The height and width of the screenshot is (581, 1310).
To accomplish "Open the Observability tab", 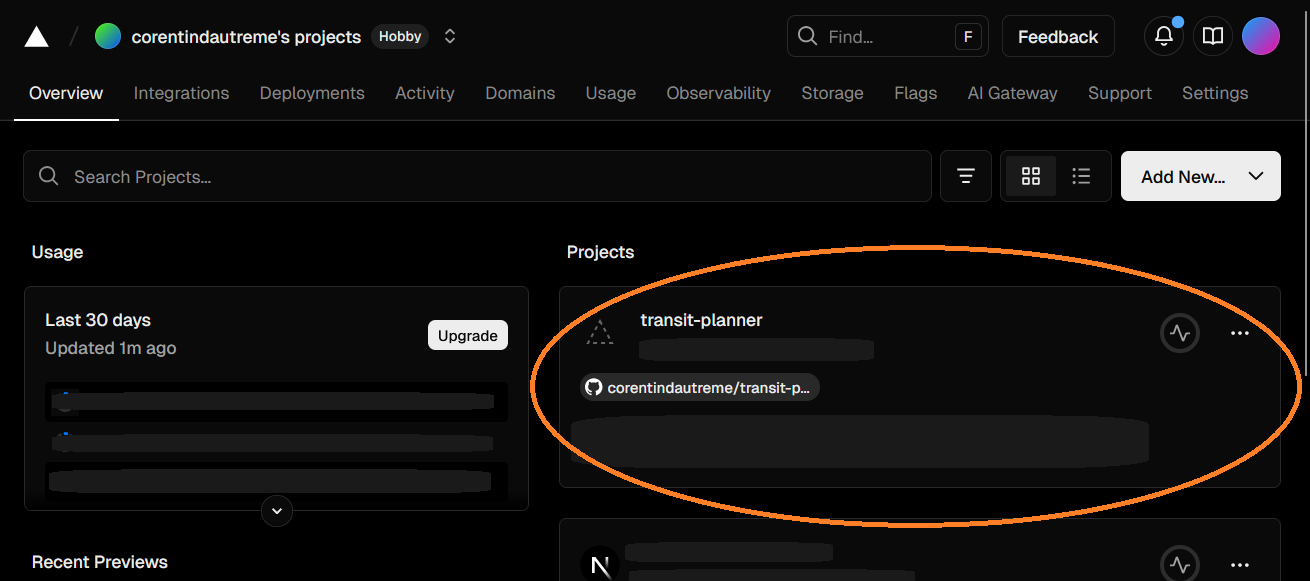I will pos(719,93).
